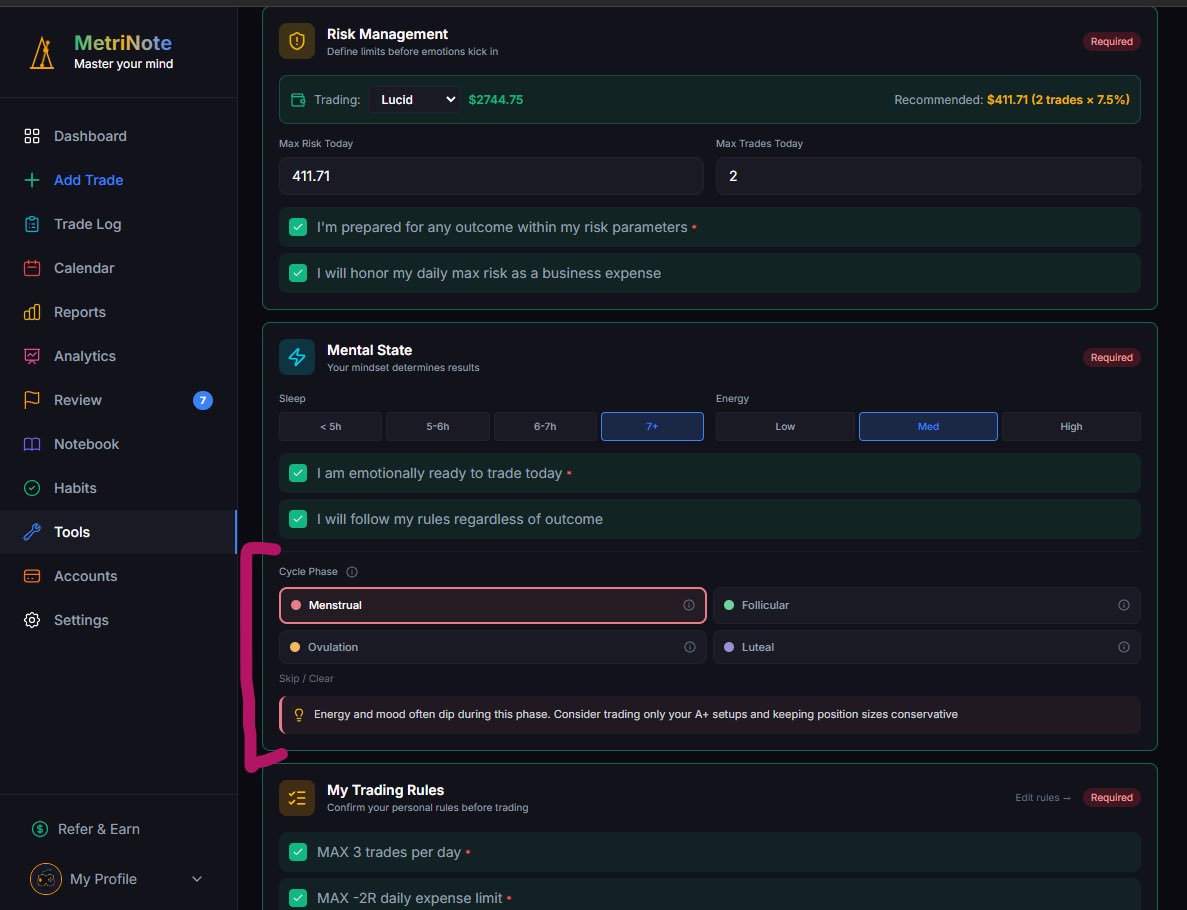Screen dimensions: 1187x910
Task: Click the MetriNote logo icon
Action: point(42,53)
